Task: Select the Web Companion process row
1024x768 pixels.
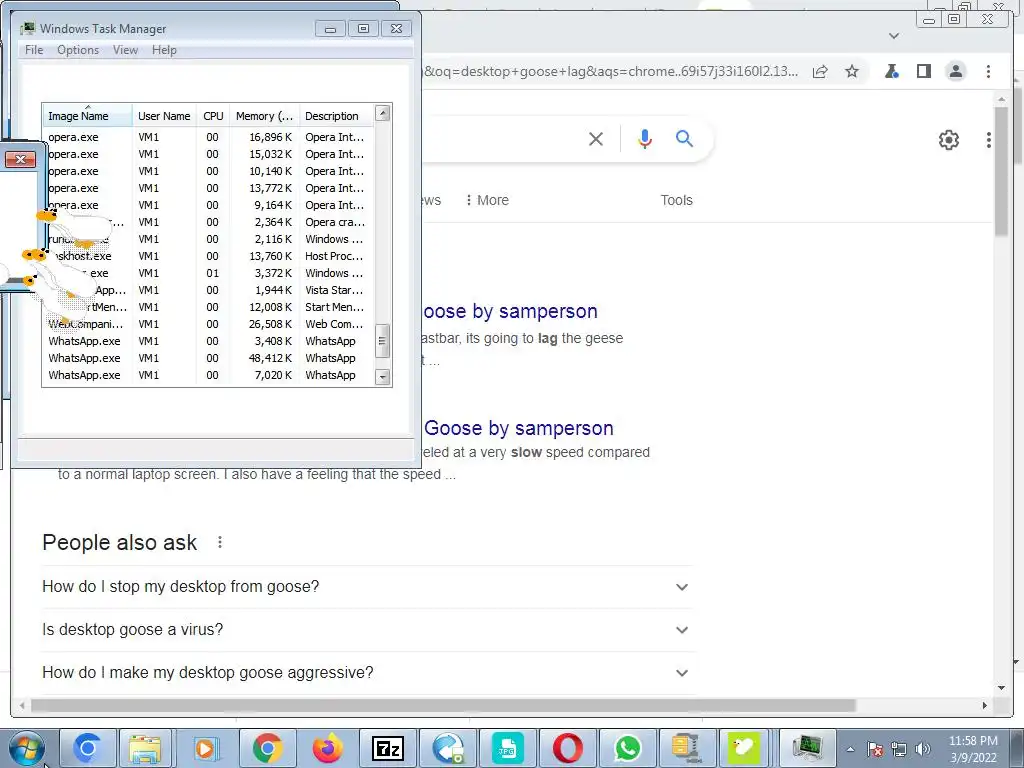Action: (209, 324)
